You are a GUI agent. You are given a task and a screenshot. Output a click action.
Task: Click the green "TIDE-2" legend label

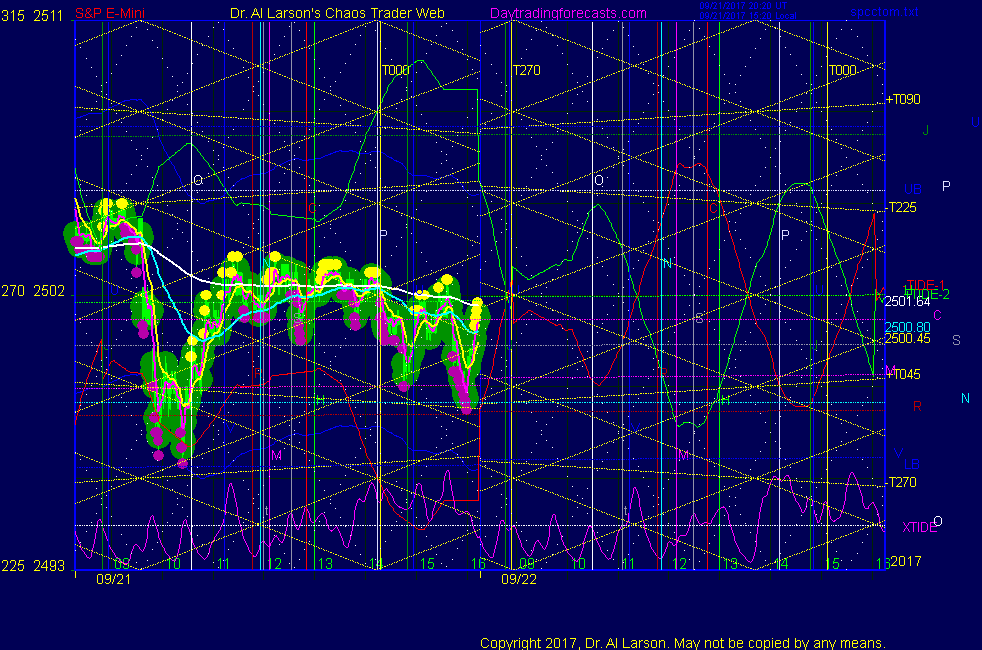point(928,294)
